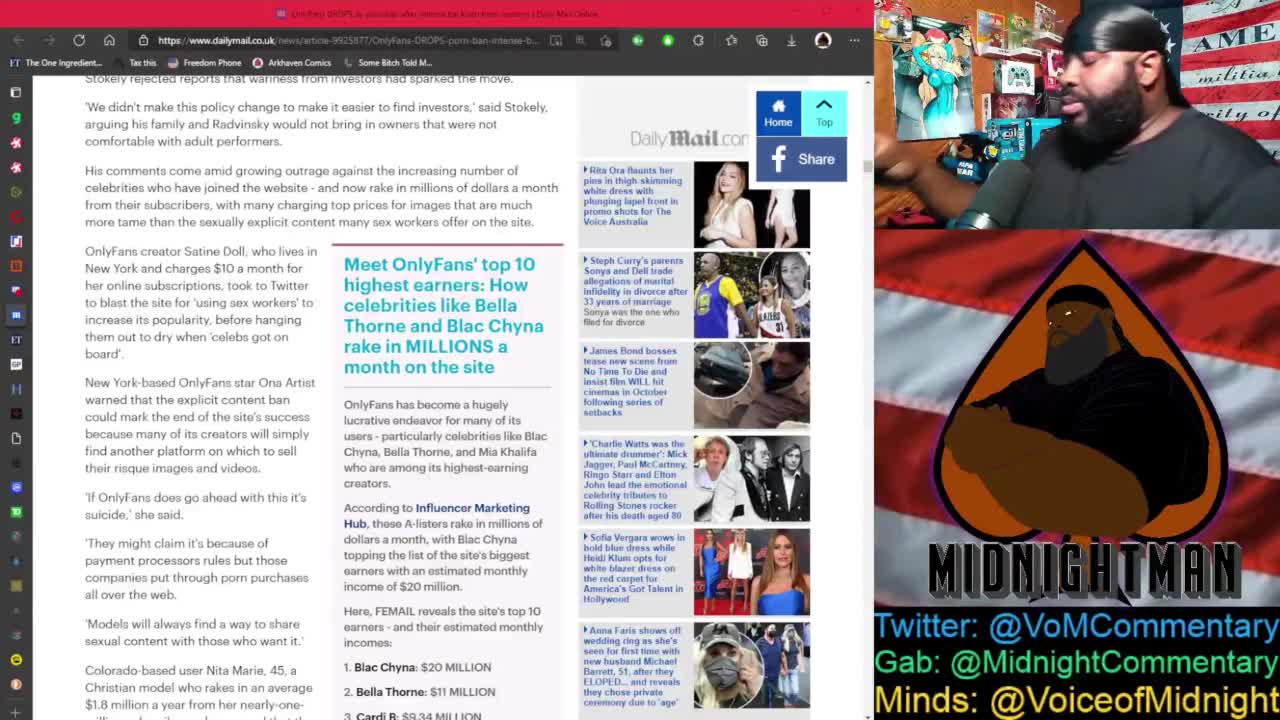
Task: Select the '1. Blac Chyna: $20 MILLION' line
Action: (417, 667)
